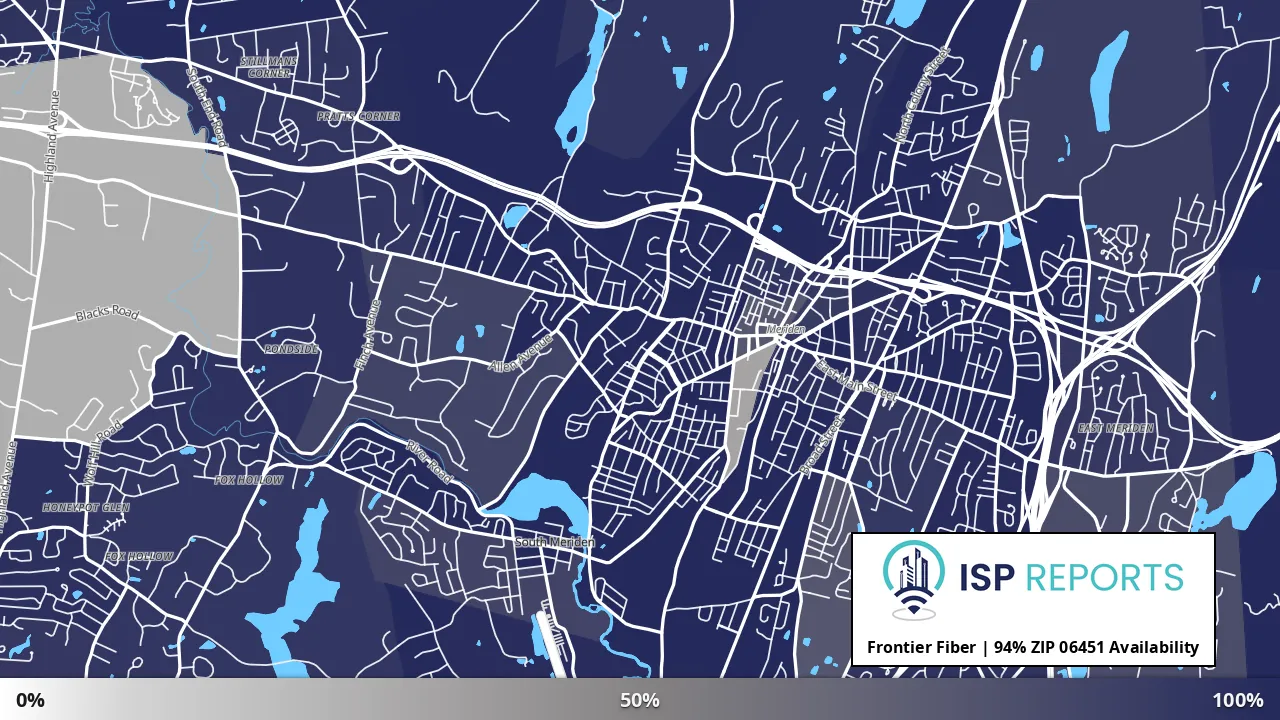
Task: Click the Pratts Corner map label
Action: click(x=358, y=117)
